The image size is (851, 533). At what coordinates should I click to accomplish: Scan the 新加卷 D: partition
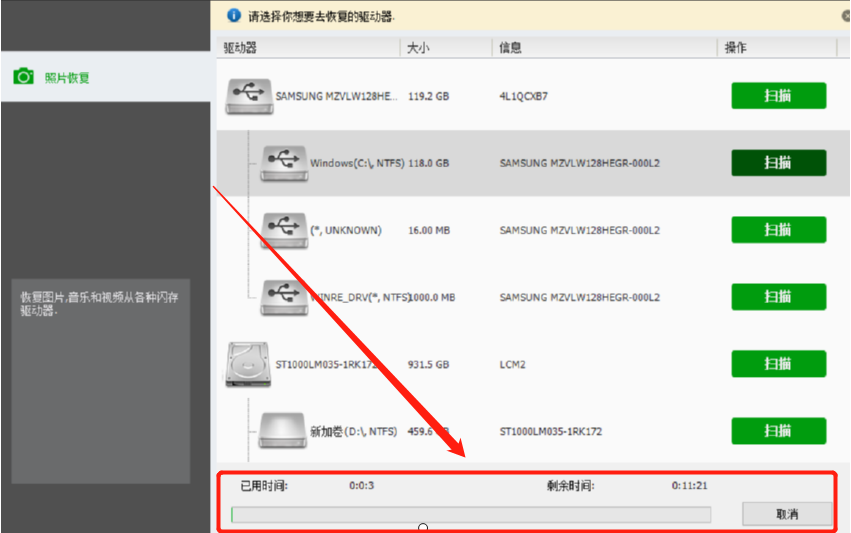tap(778, 431)
